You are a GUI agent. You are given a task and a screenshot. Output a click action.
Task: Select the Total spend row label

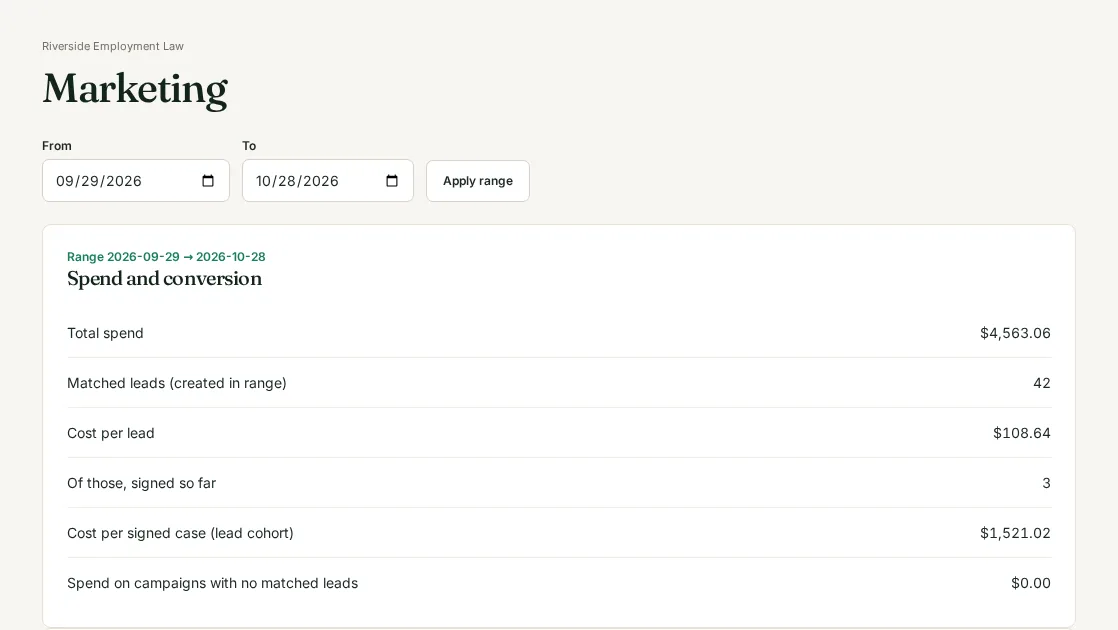[105, 334]
